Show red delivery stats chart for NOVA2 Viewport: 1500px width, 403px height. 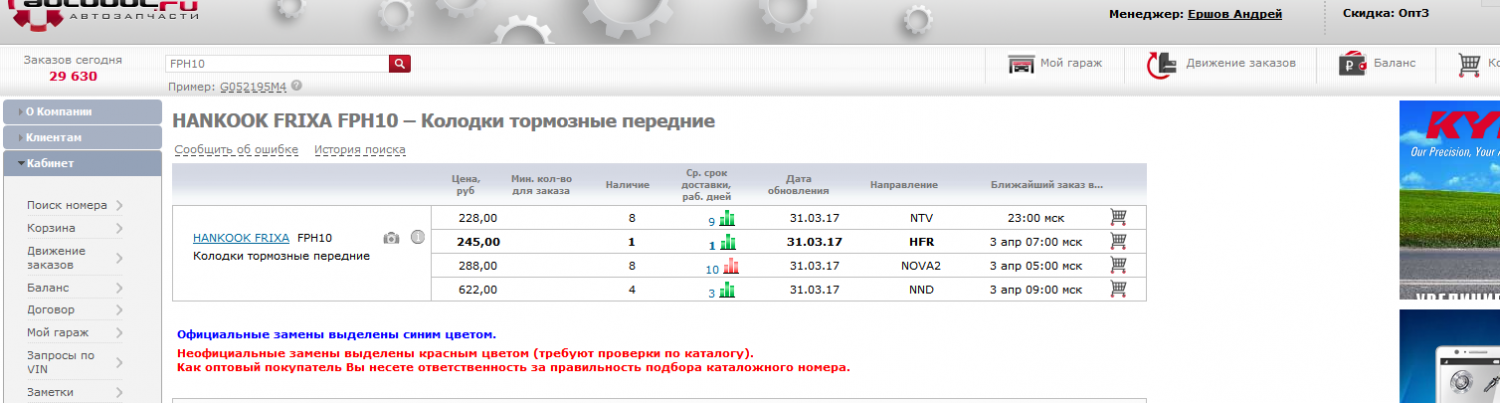[730, 266]
